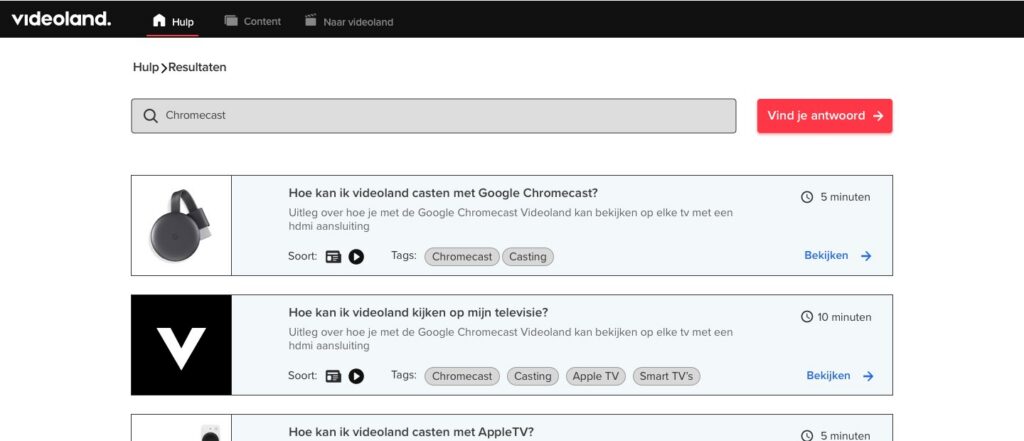Click the 10 minuten duration text
Viewport: 1024px width, 441px height.
click(844, 317)
